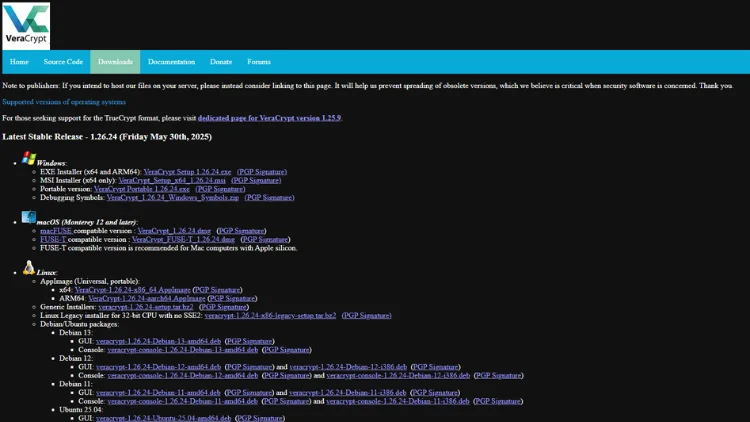Download VeraCrypt Setup 1.26.24.exe installer
This screenshot has height=422, width=750.
click(186, 172)
